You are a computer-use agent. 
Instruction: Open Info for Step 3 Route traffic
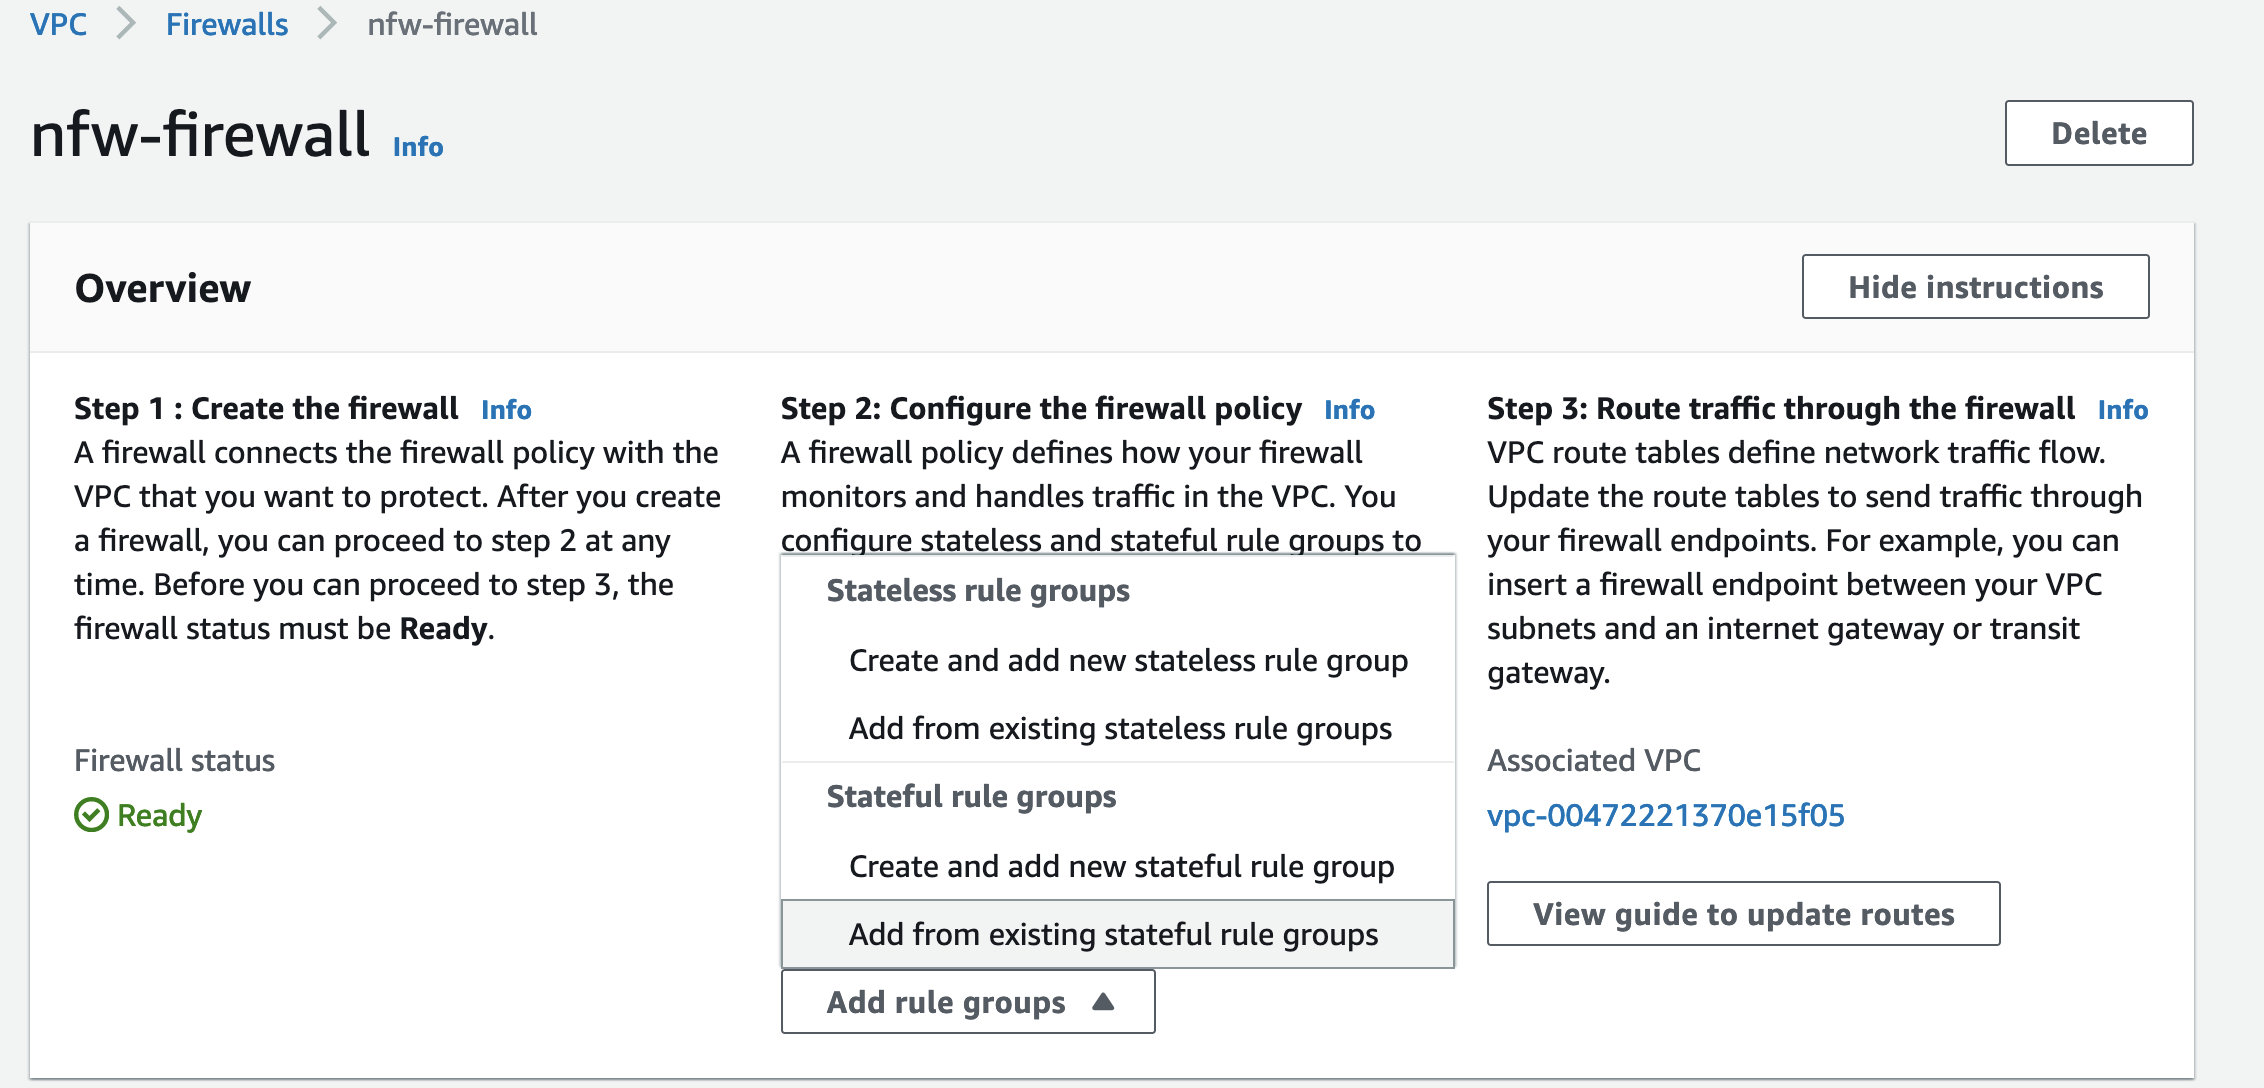2122,410
